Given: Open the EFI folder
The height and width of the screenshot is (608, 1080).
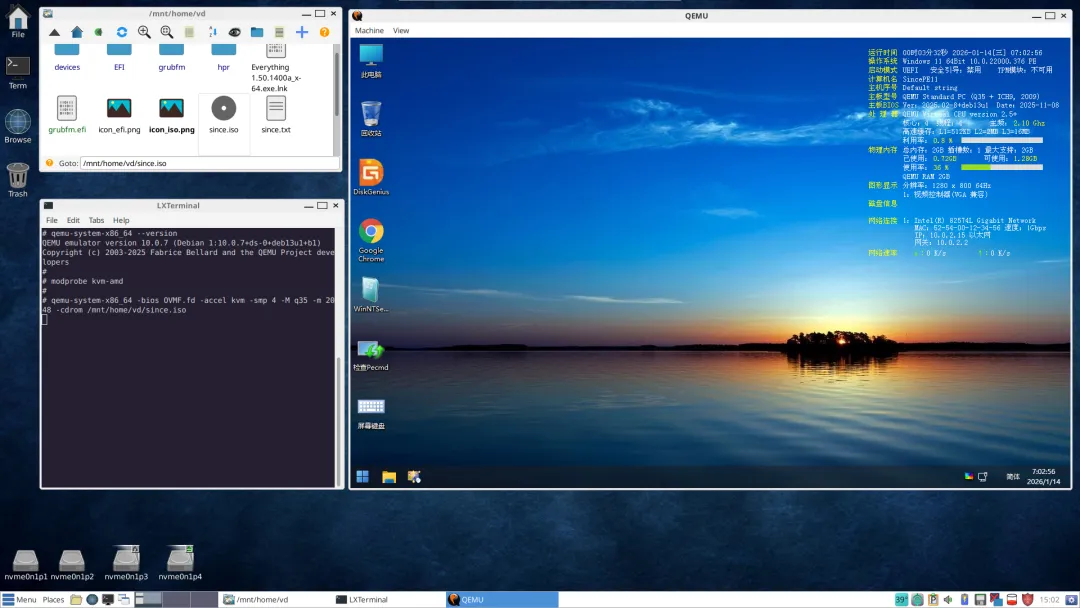Looking at the screenshot, I should point(119,59).
